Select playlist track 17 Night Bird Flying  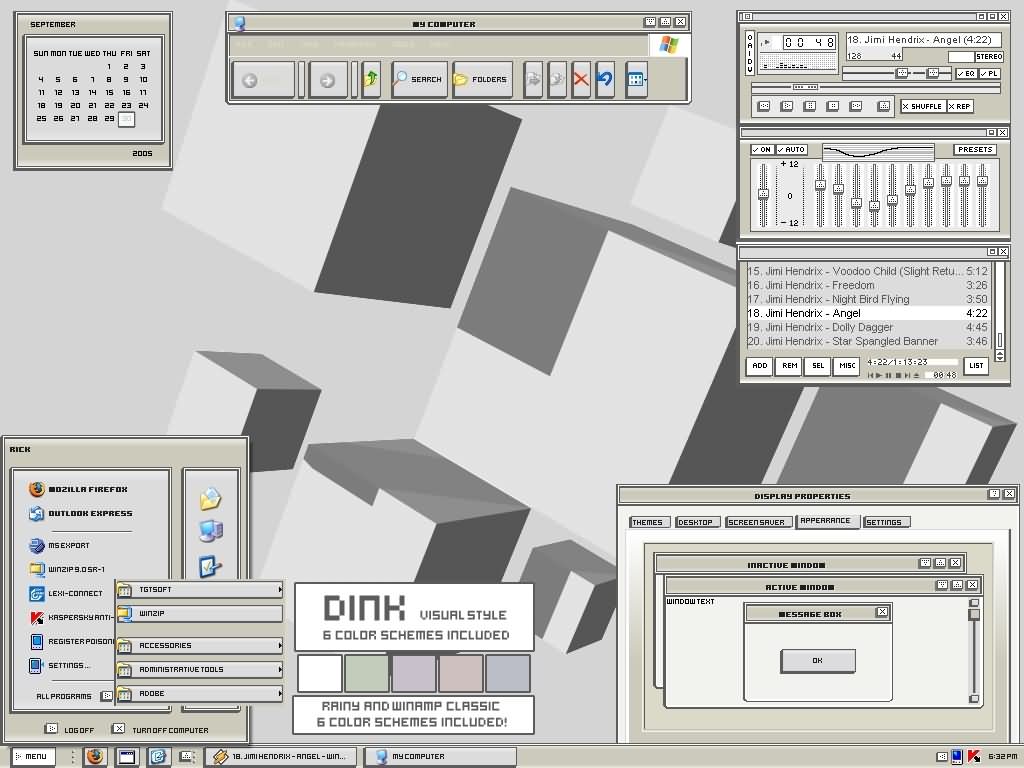pyautogui.click(x=867, y=299)
